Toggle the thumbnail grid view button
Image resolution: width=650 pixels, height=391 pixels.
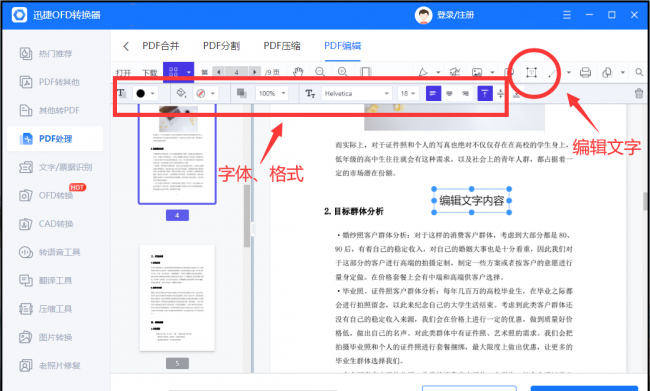tap(174, 72)
